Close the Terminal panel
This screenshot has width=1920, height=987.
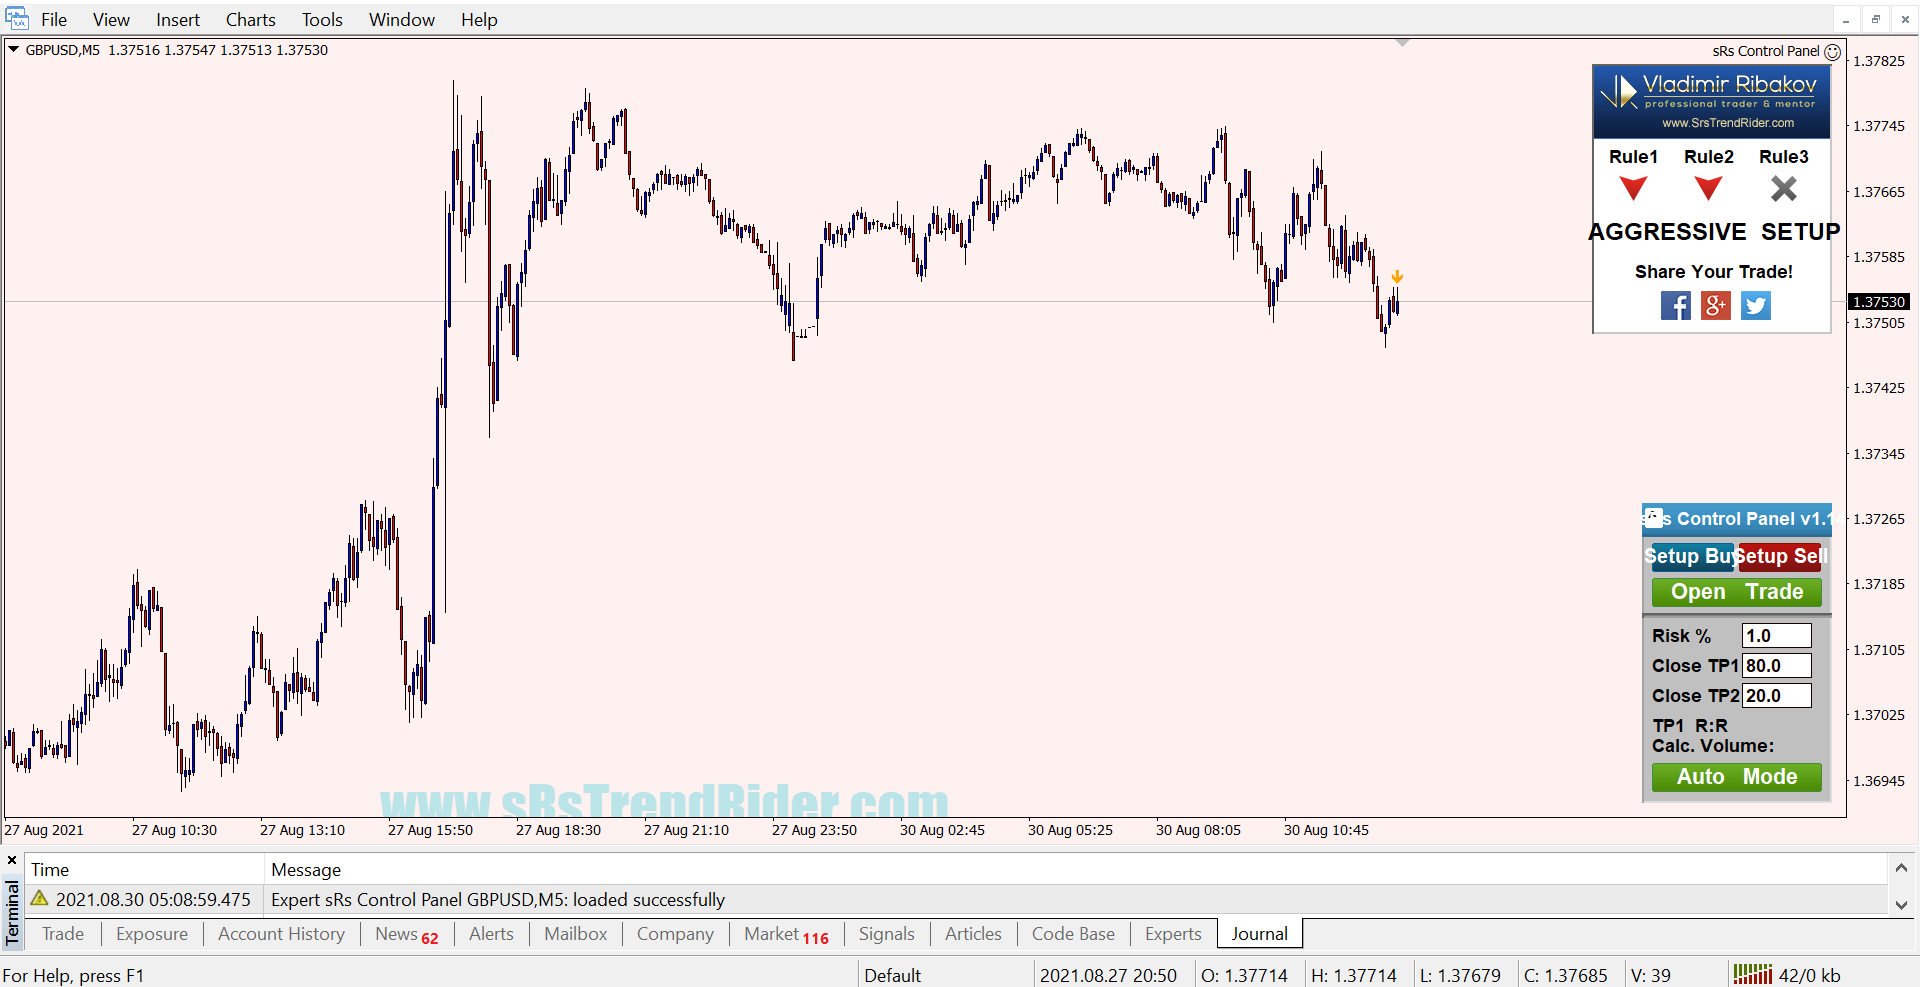tap(12, 860)
